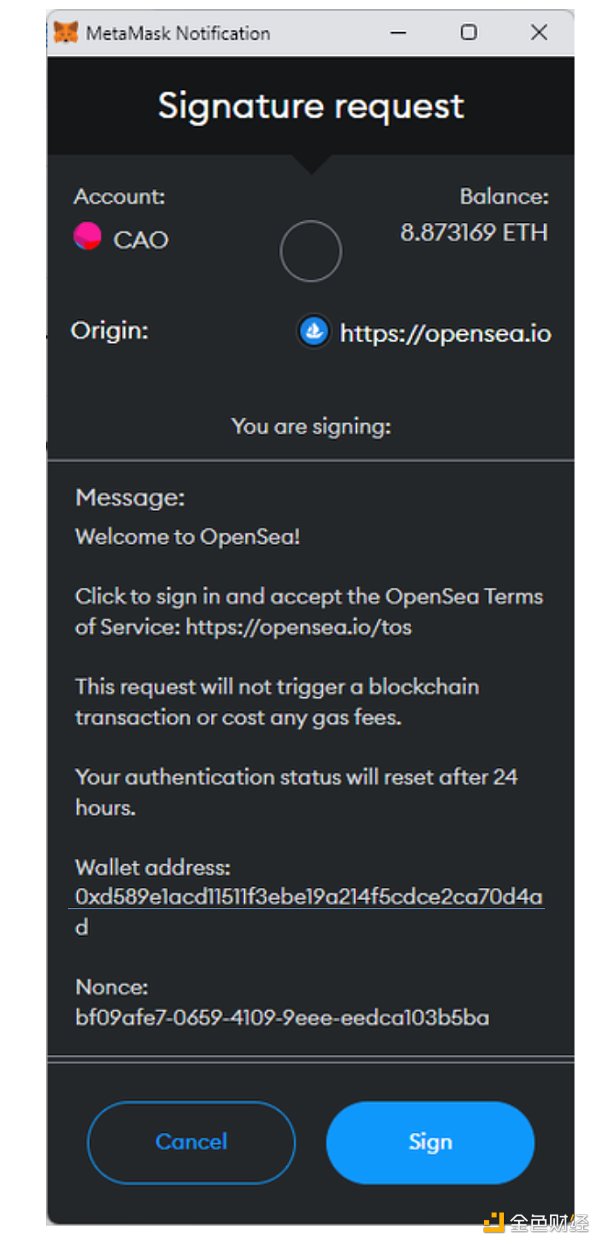600x1244 pixels.
Task: Click the pink CAO account avatar
Action: point(88,237)
